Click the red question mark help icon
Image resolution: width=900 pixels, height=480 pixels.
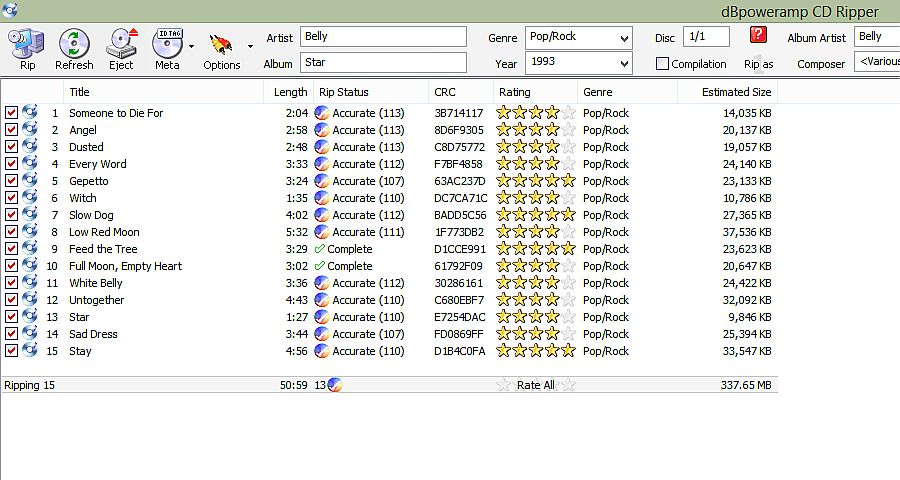coord(758,35)
